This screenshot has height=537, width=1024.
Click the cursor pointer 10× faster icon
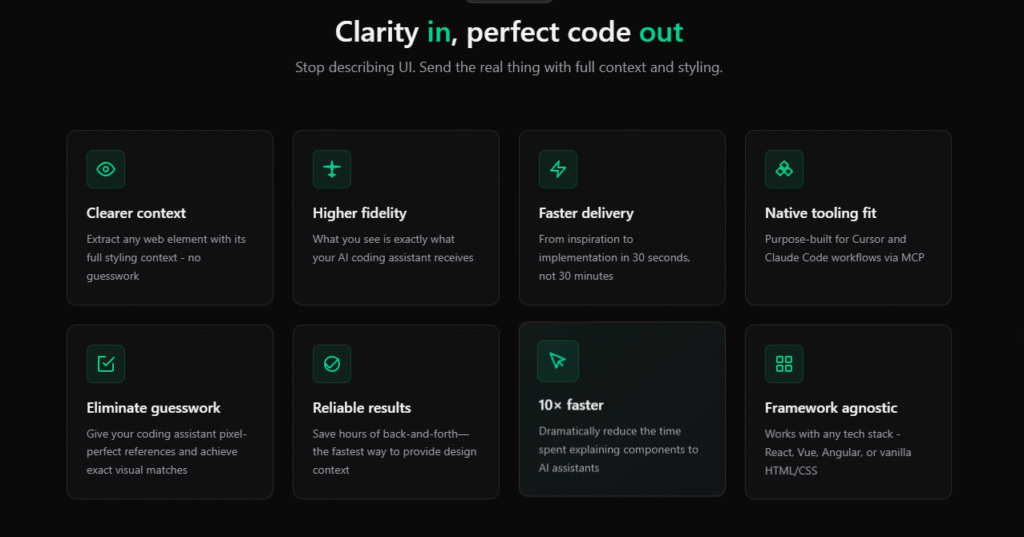(x=558, y=361)
